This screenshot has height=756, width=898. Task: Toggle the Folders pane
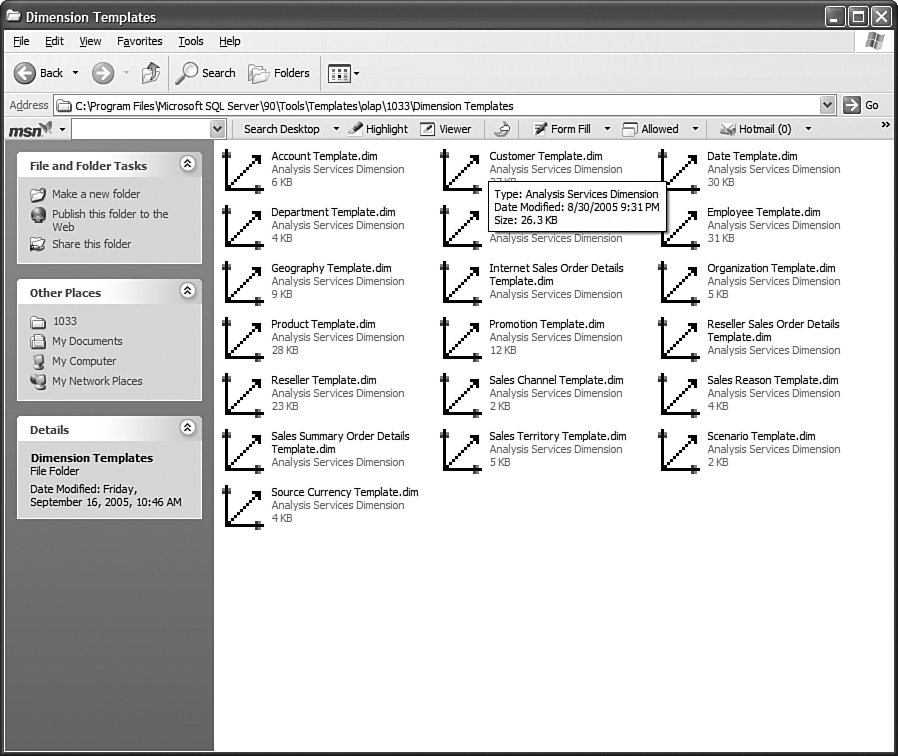tap(279, 73)
